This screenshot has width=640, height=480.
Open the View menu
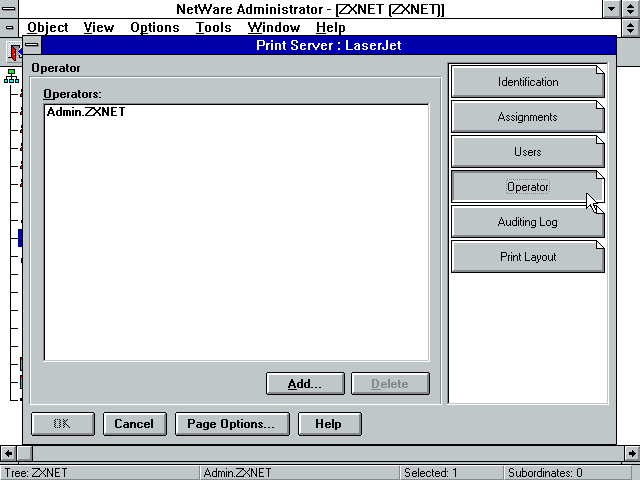coord(99,27)
